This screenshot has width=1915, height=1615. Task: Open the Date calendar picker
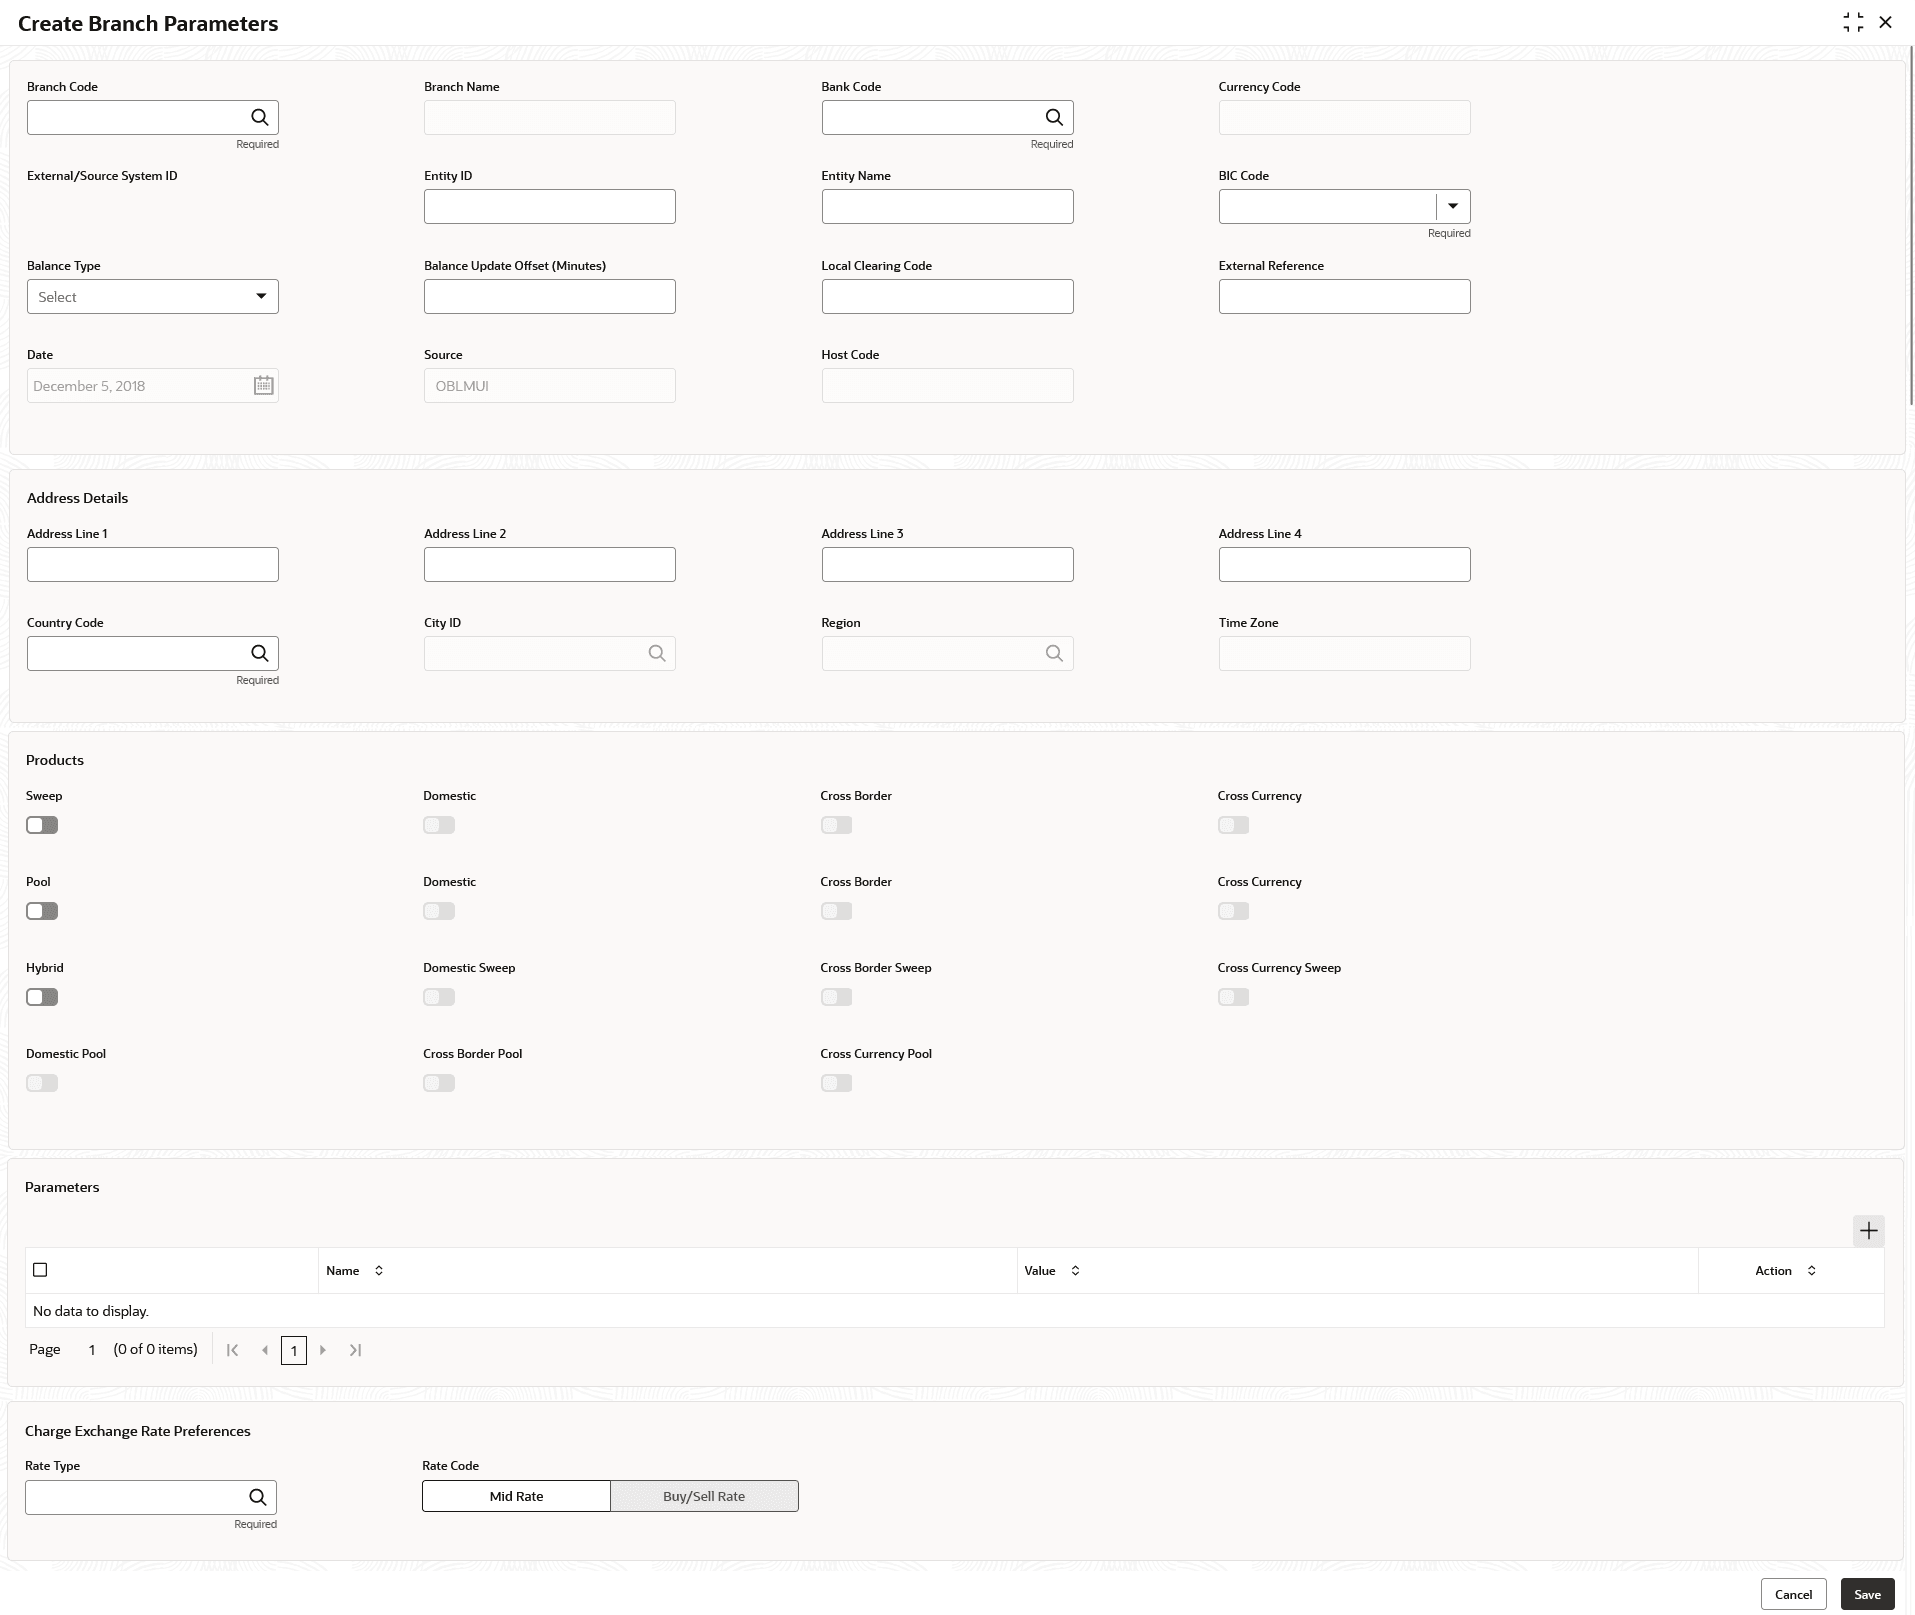[x=263, y=386]
